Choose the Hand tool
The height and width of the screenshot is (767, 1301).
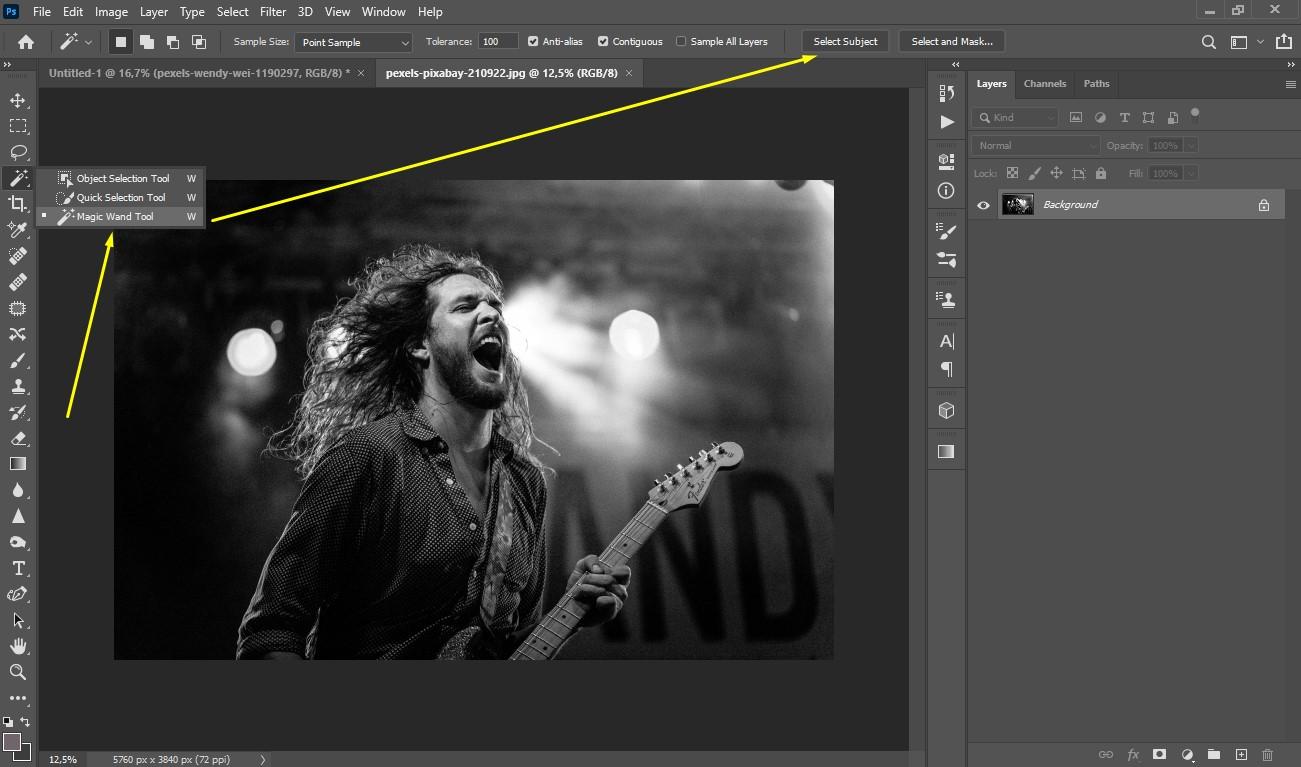(18, 646)
